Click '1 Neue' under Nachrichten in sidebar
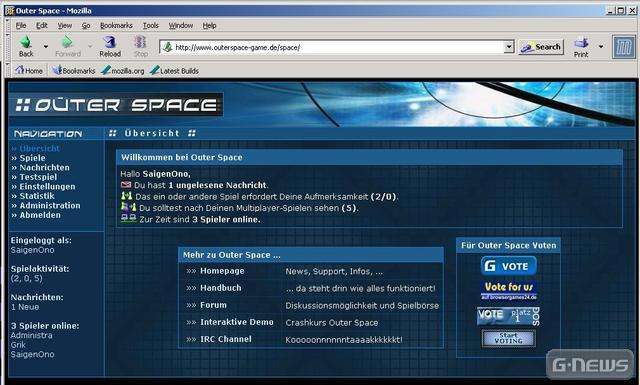Image resolution: width=640 pixels, height=385 pixels. 25,307
